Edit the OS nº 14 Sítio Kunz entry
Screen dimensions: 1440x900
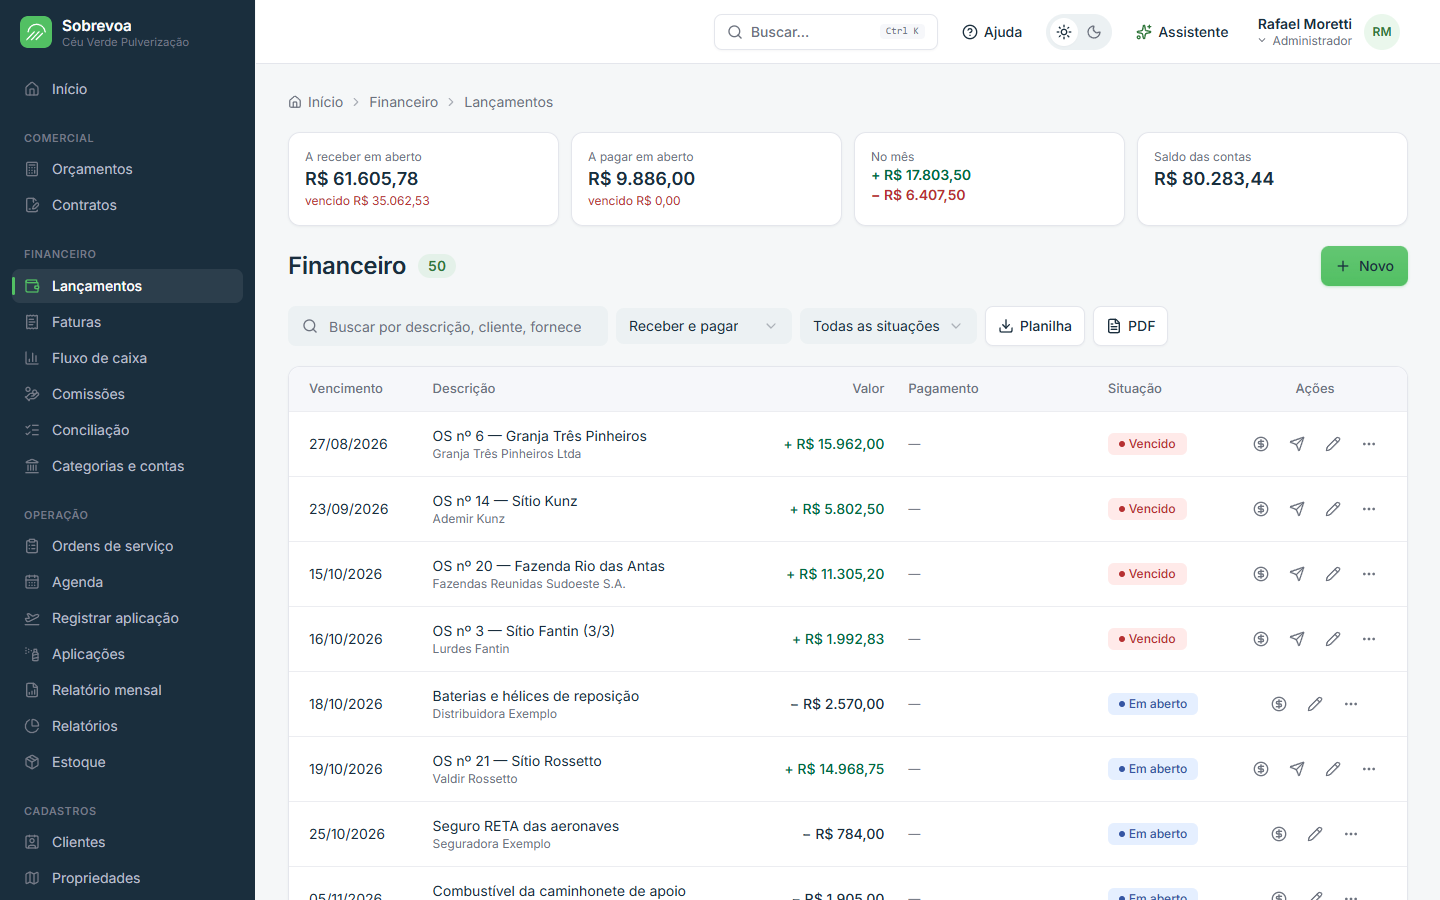point(1333,509)
